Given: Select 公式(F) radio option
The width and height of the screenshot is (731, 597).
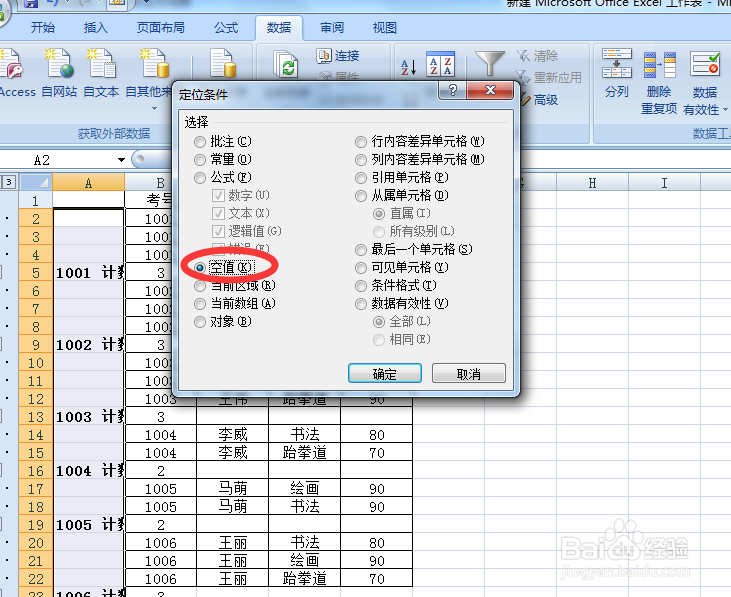Looking at the screenshot, I should click(223, 178).
